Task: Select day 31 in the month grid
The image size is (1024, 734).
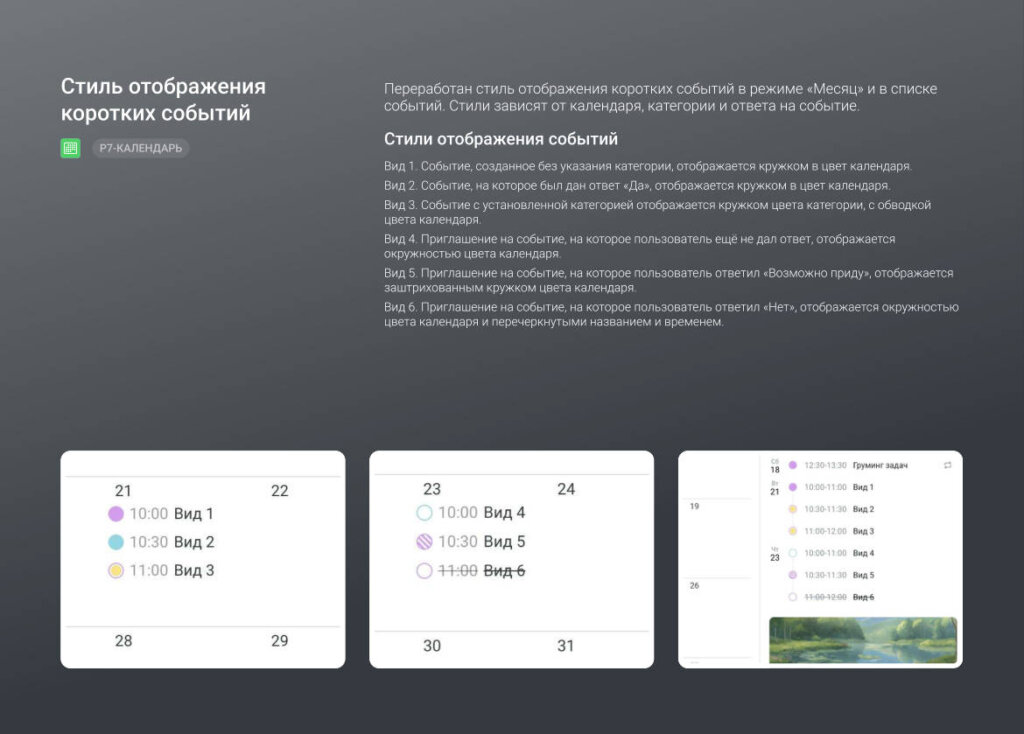Action: click(x=566, y=646)
